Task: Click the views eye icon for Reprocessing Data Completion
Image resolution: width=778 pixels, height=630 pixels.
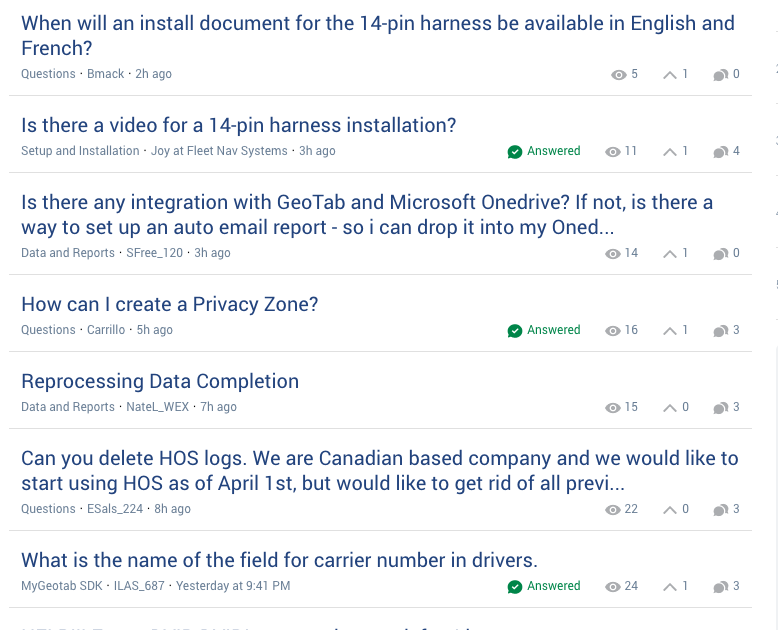Action: click(x=613, y=408)
